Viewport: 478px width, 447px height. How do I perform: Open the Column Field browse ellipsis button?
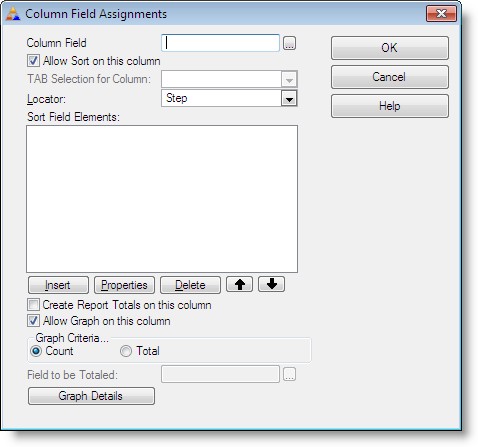tap(289, 43)
